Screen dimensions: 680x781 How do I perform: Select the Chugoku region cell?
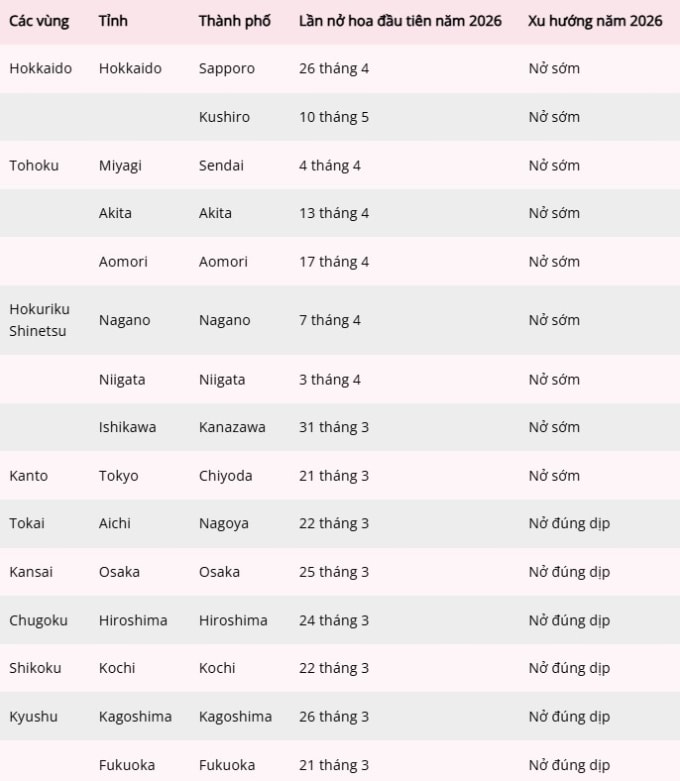tap(38, 620)
